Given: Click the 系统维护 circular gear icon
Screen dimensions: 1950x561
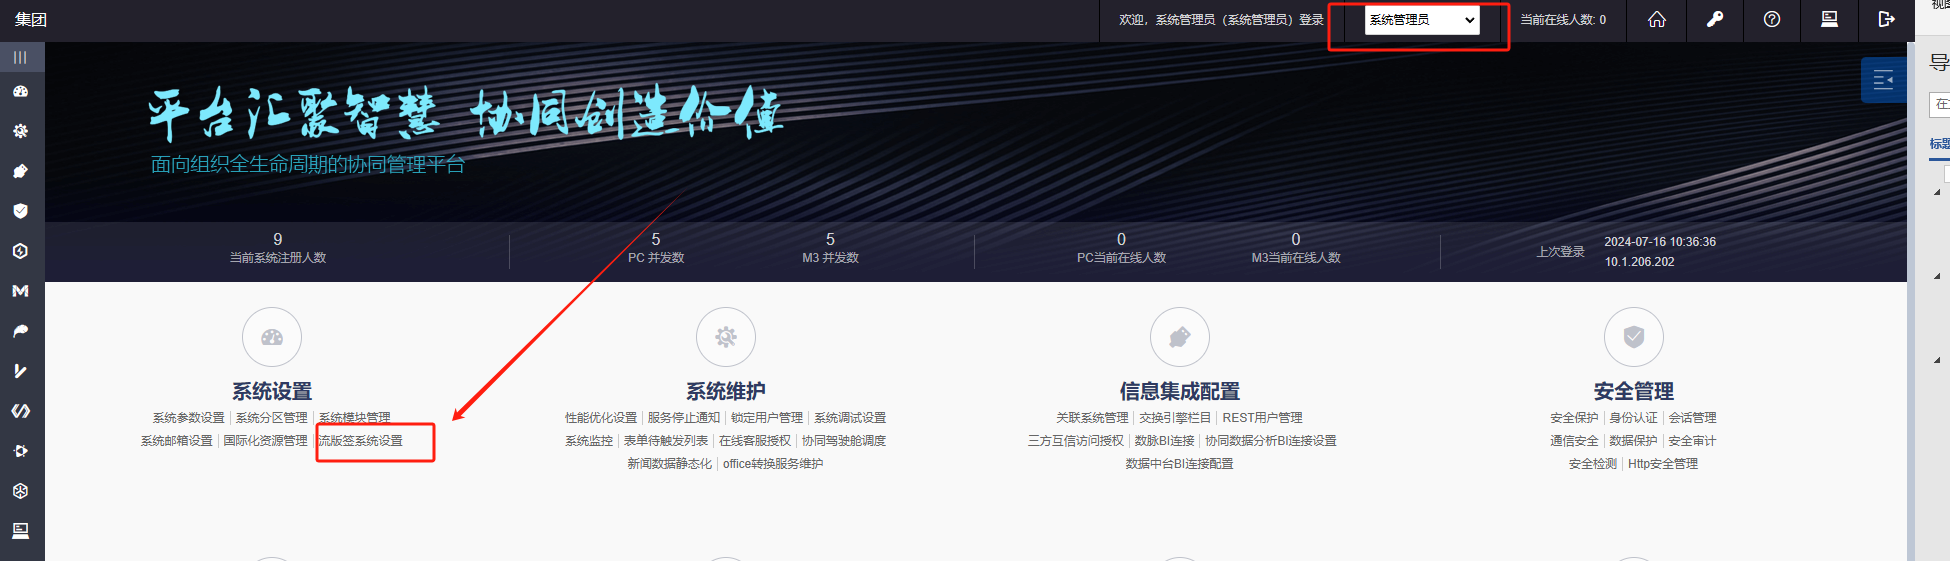Looking at the screenshot, I should point(726,337).
